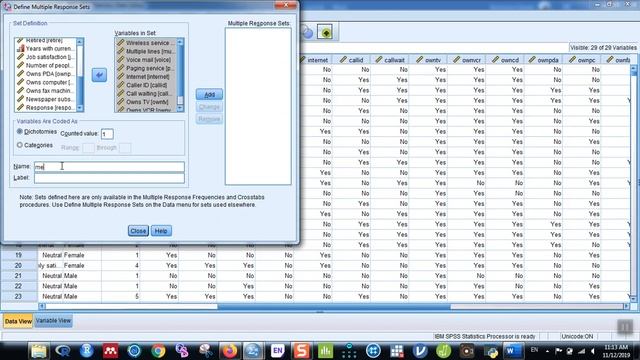
Task: Select 'Voice mail [voice]' in Variables in Set
Action: [146, 60]
